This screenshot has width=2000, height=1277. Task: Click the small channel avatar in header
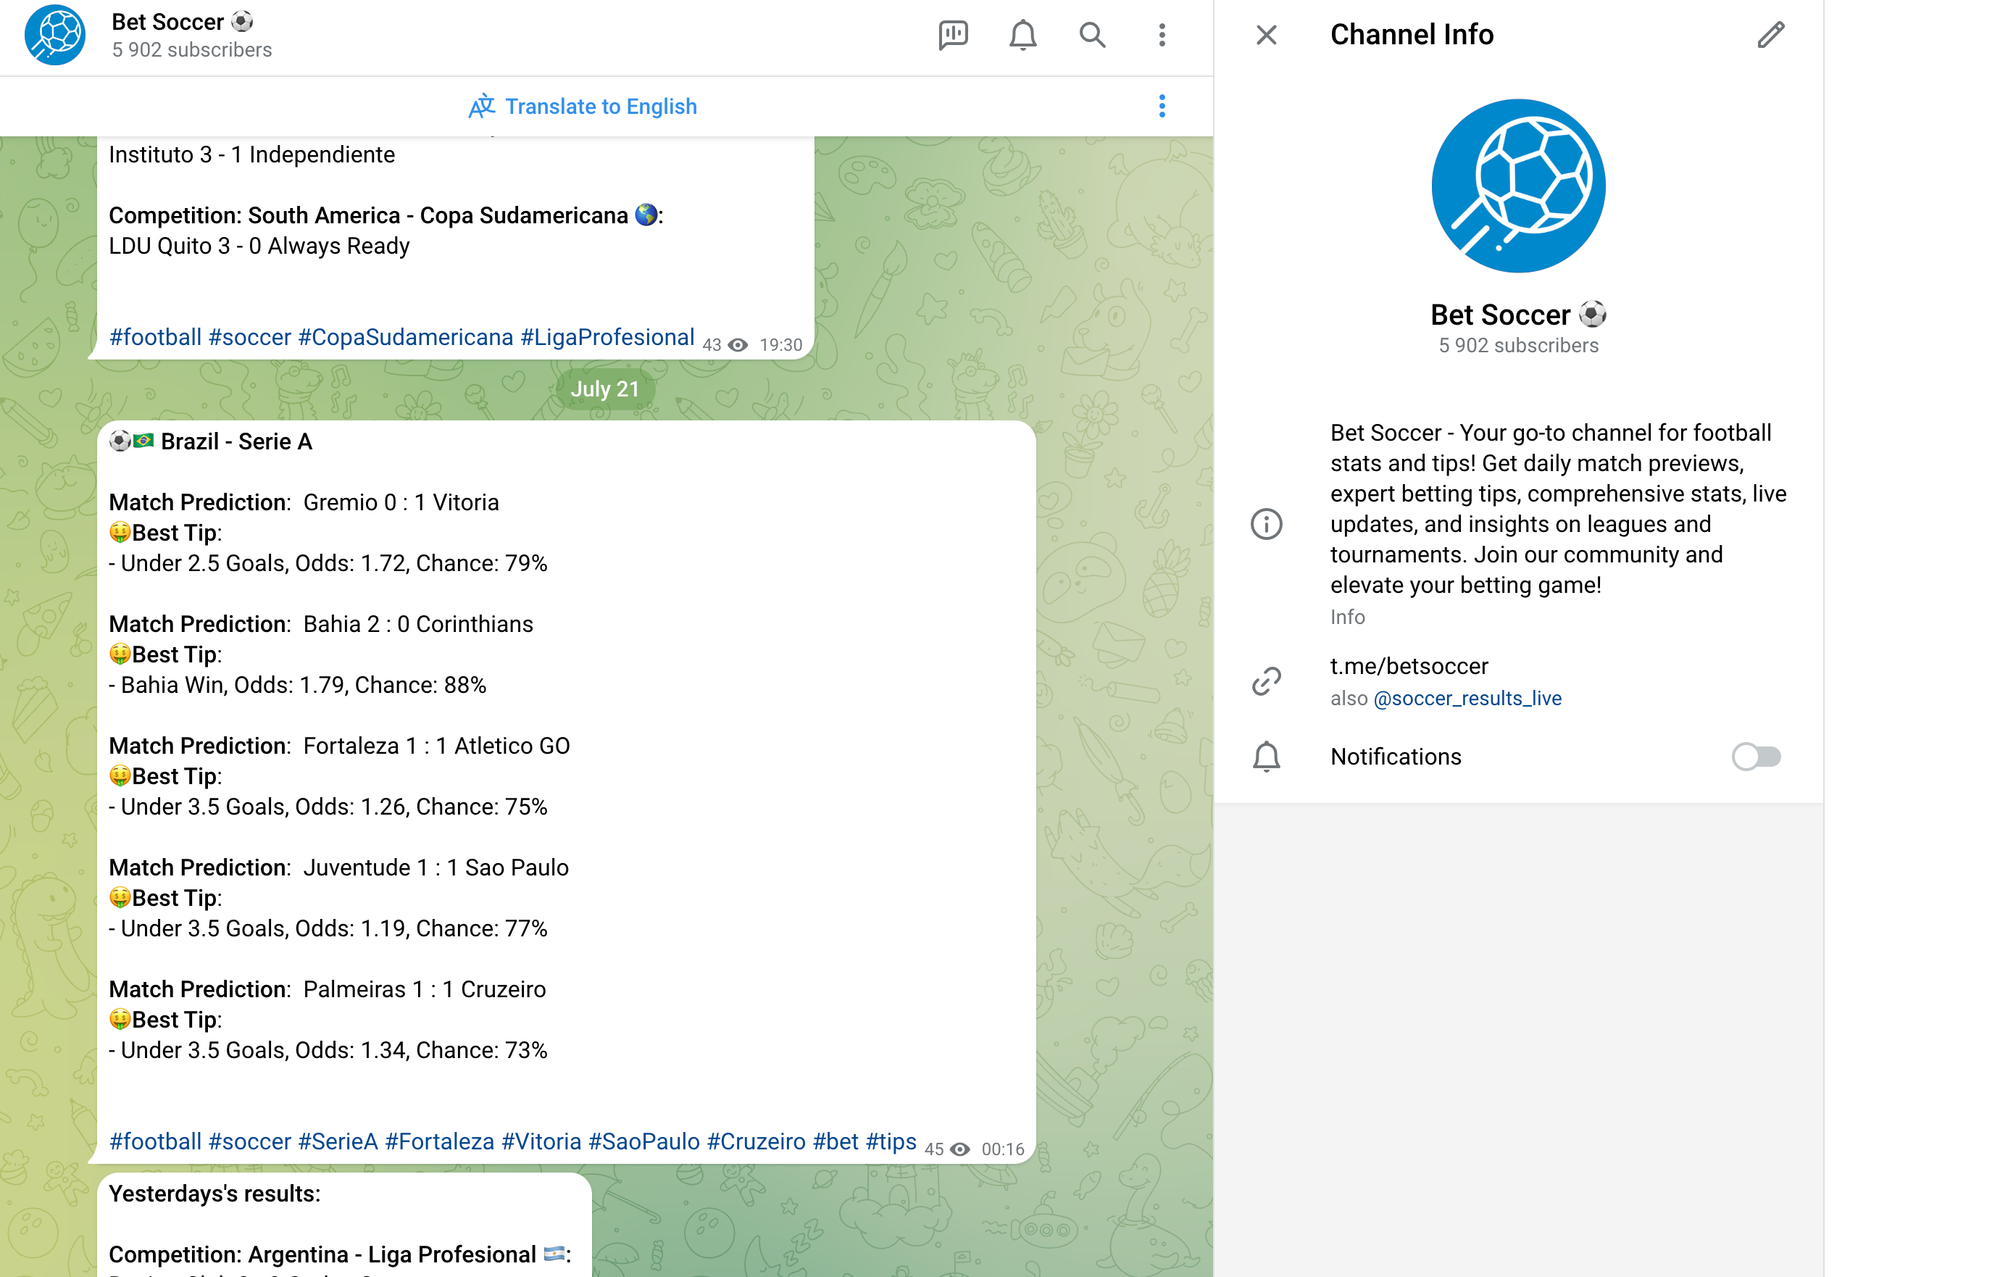pos(55,35)
